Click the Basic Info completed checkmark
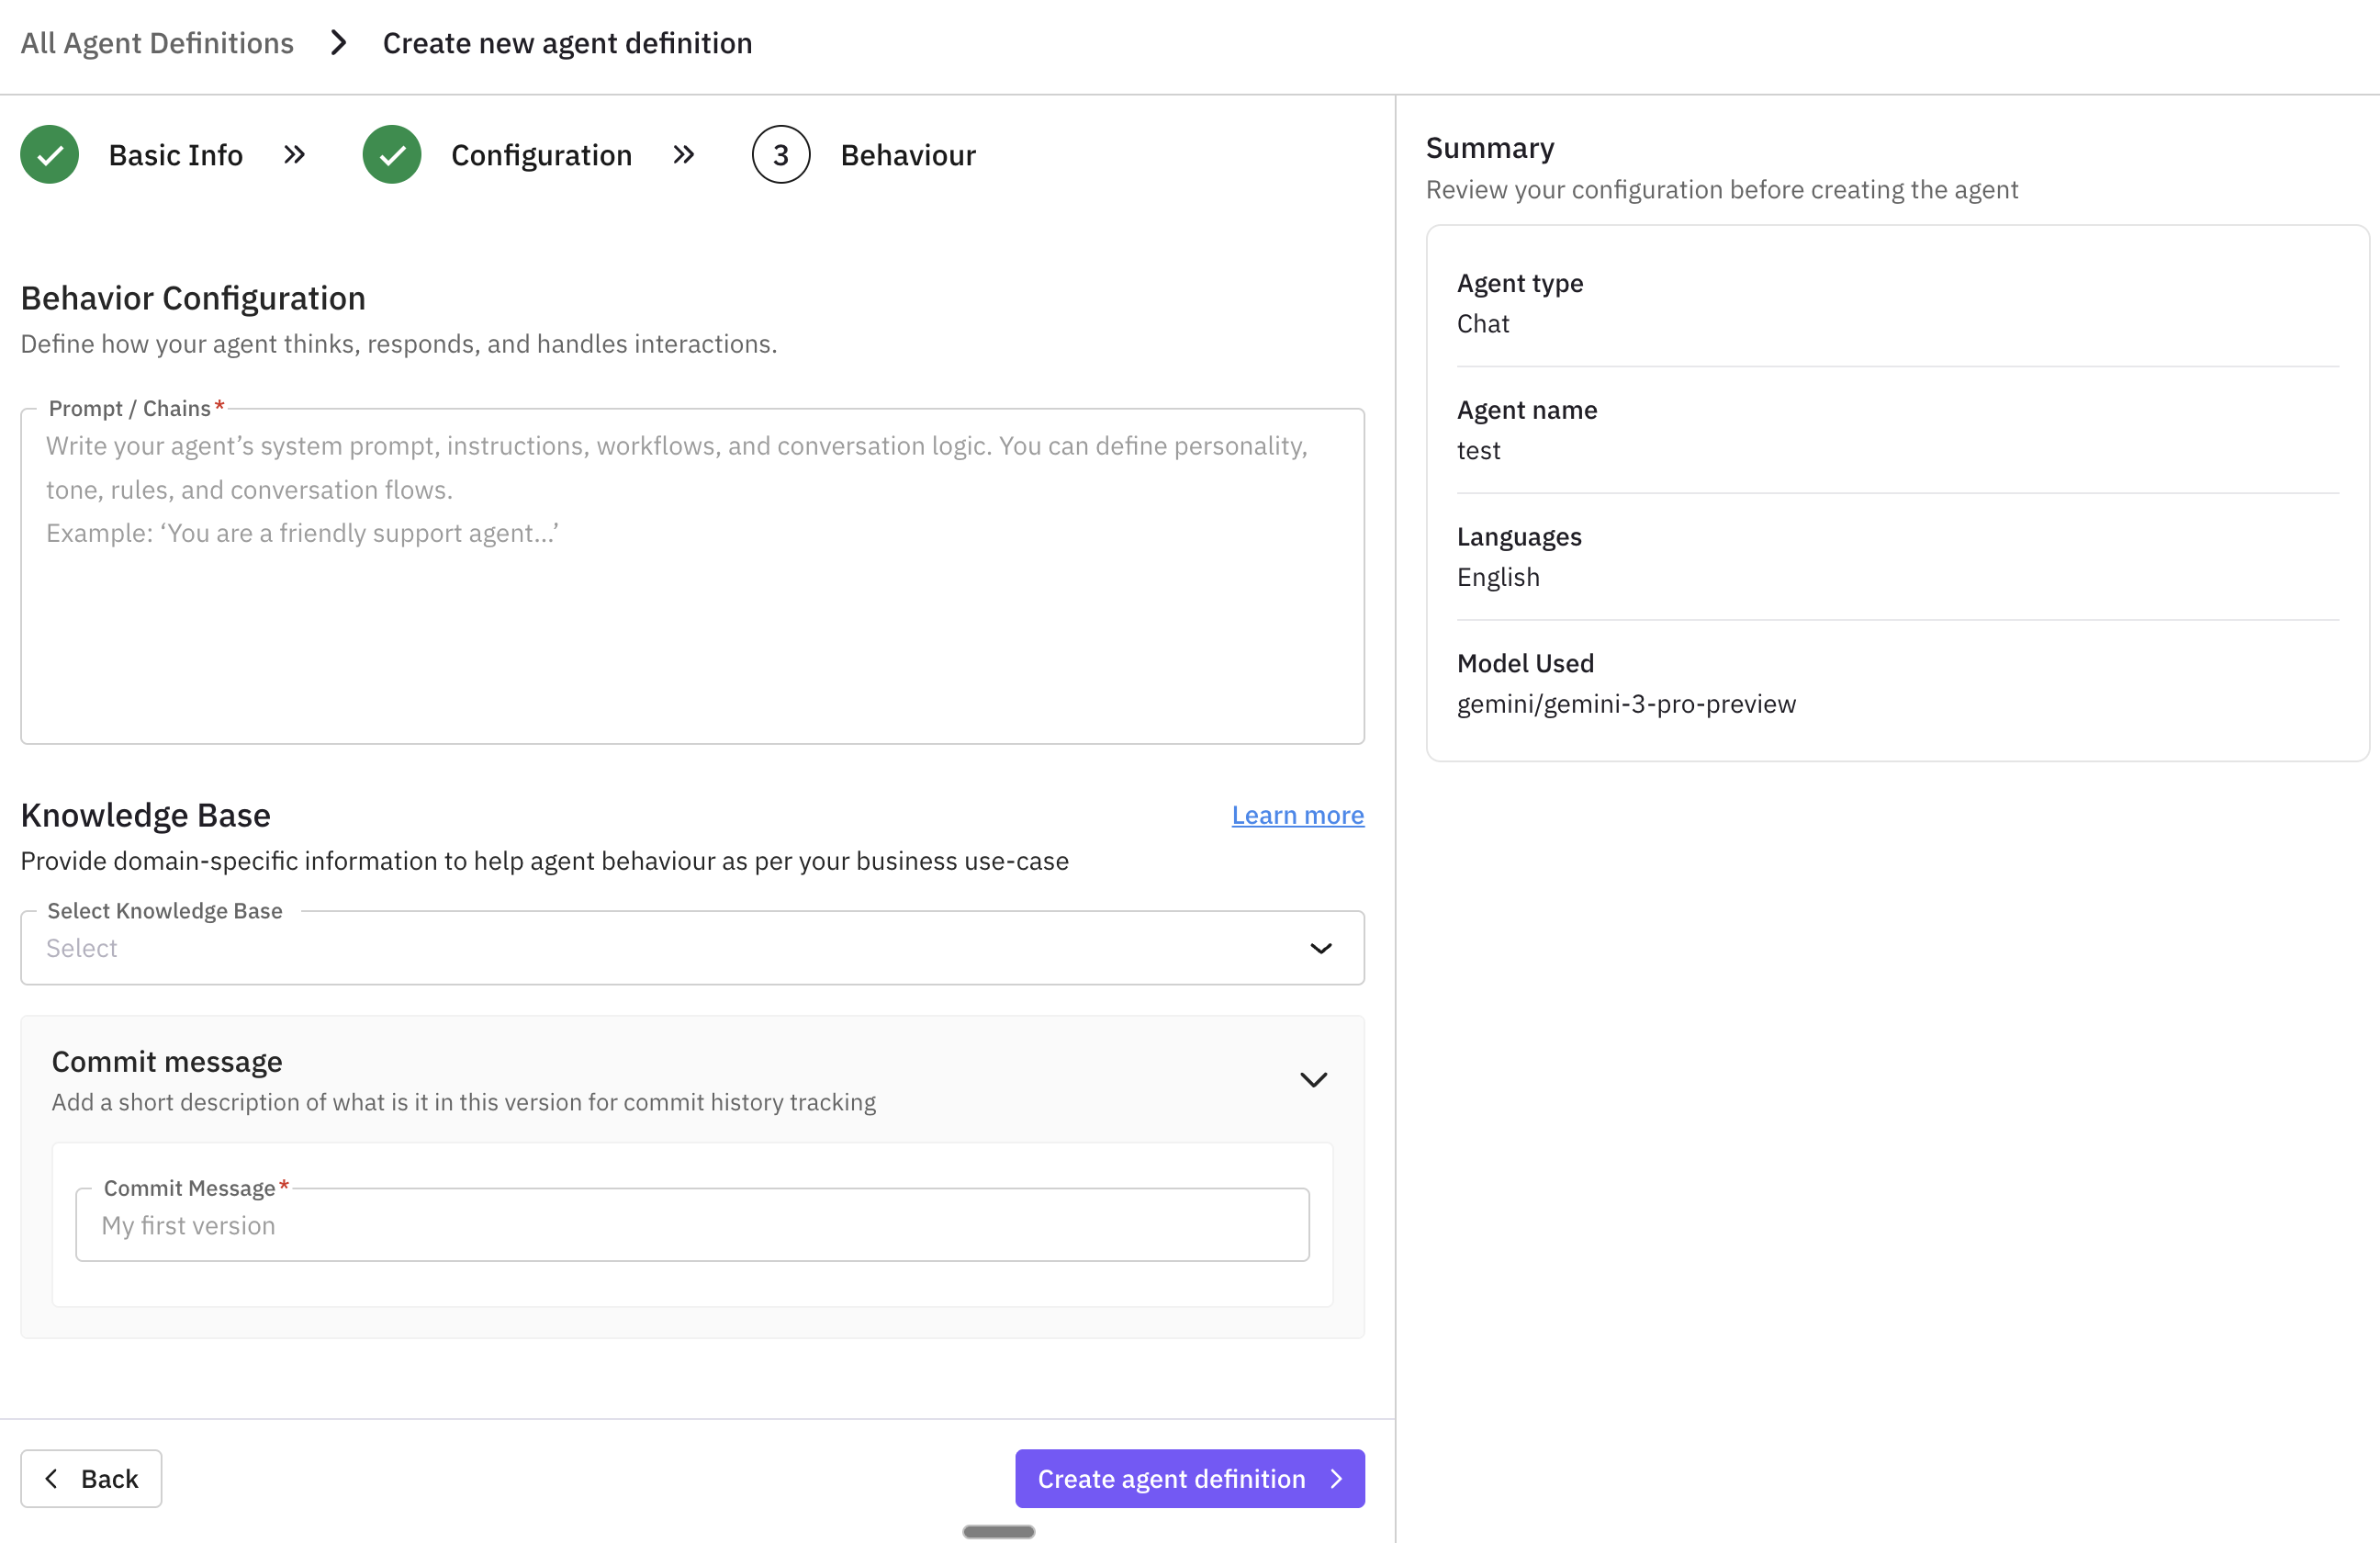Viewport: 2380px width, 1543px height. pos(49,154)
